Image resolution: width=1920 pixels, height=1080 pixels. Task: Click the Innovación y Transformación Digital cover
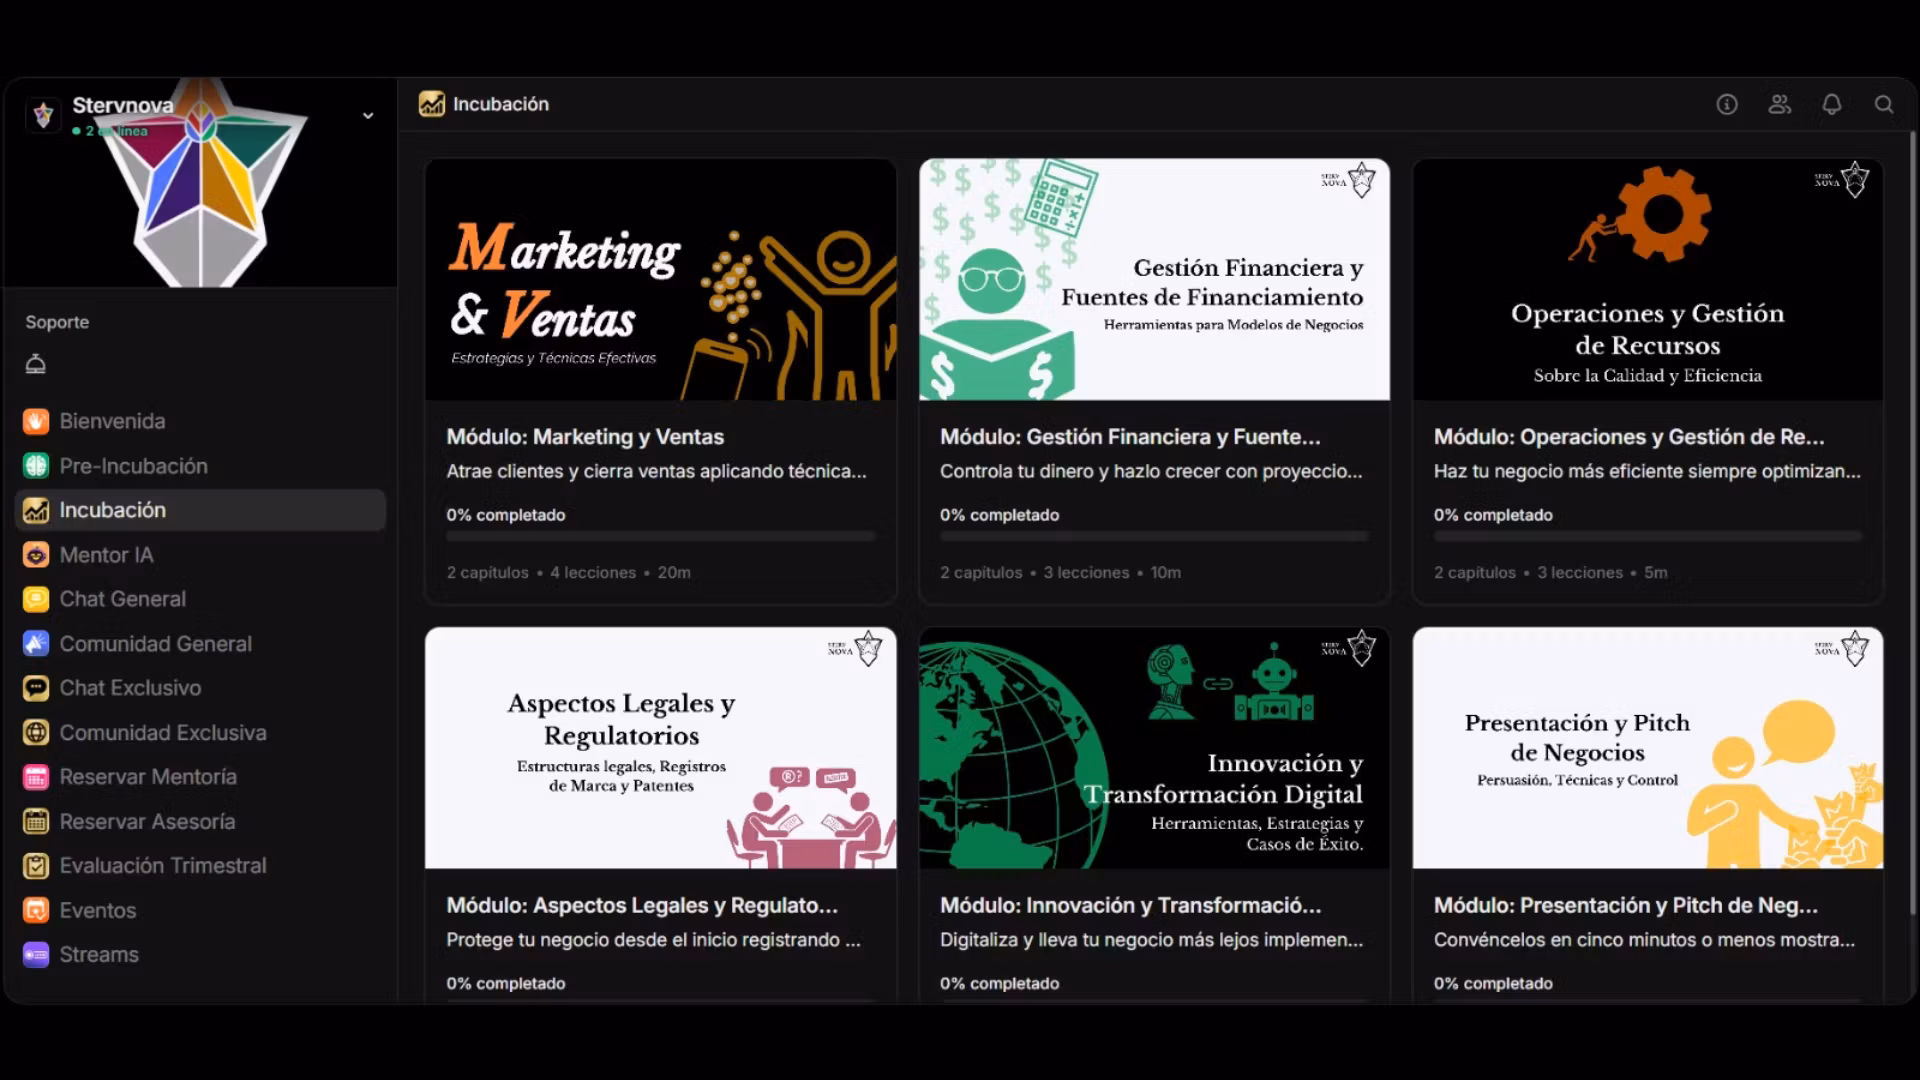click(1154, 748)
